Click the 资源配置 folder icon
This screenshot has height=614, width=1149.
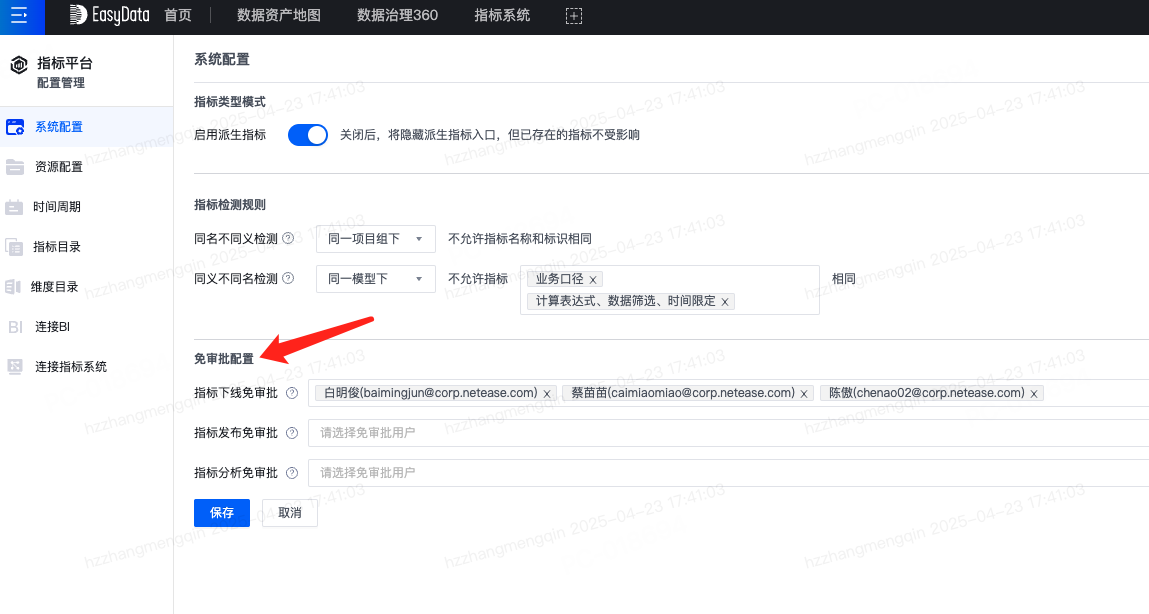pyautogui.click(x=15, y=167)
